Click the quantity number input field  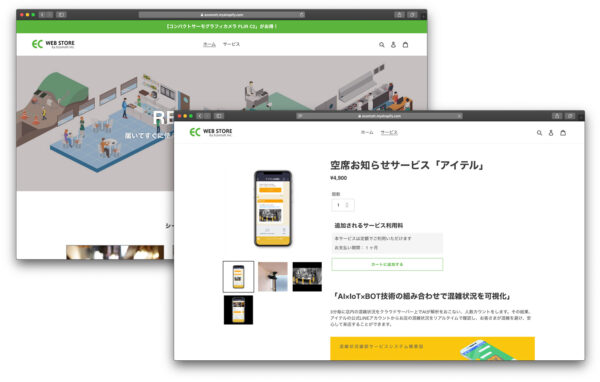(x=343, y=205)
